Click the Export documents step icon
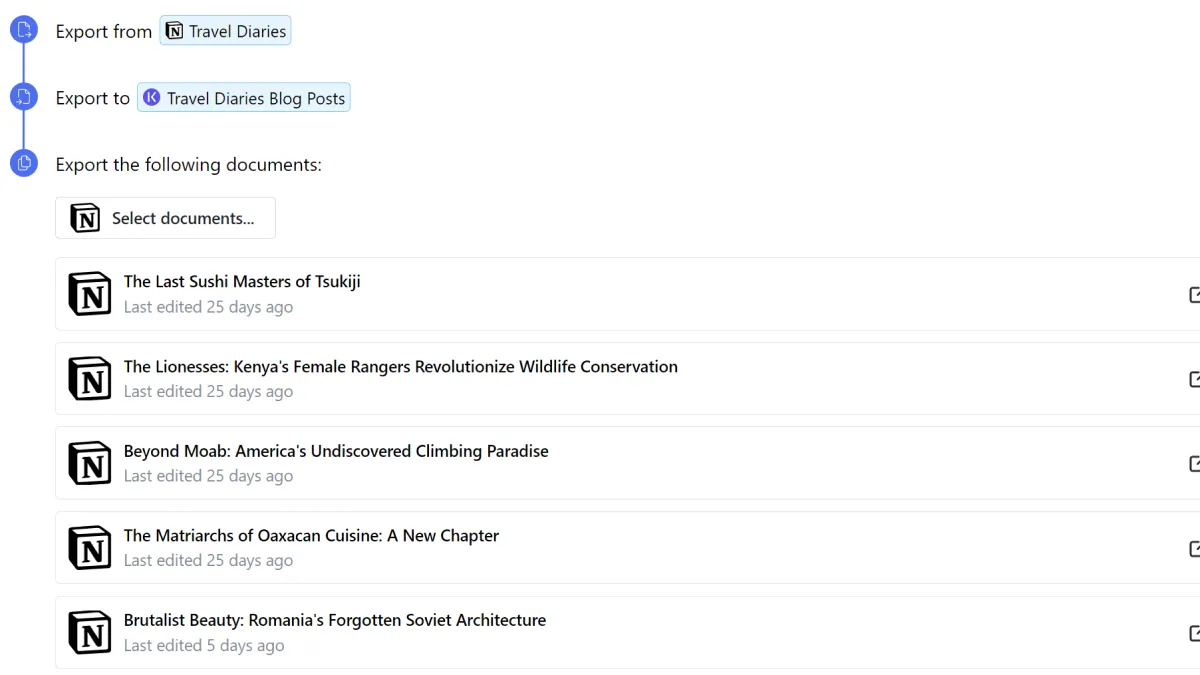This screenshot has height=675, width=1200. (24, 163)
